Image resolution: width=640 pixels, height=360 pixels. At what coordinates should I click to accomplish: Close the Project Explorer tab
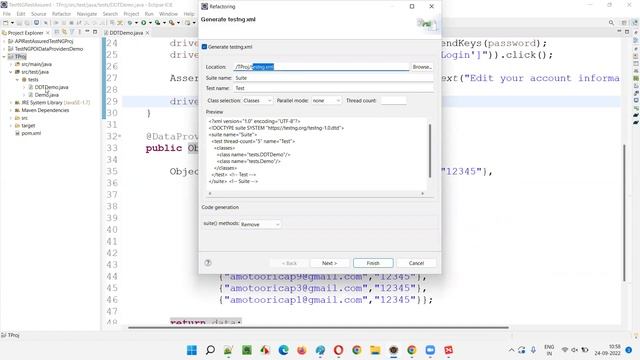click(48, 33)
